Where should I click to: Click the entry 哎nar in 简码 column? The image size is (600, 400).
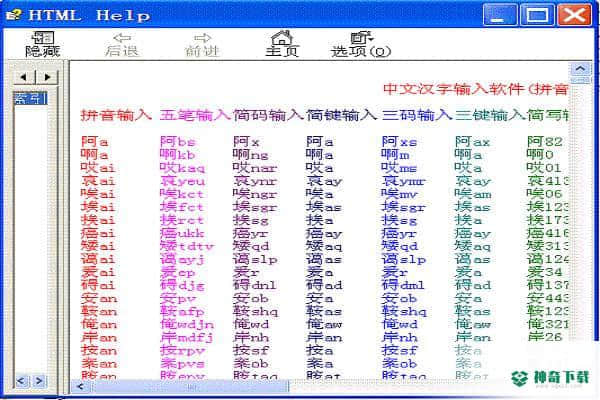(254, 168)
